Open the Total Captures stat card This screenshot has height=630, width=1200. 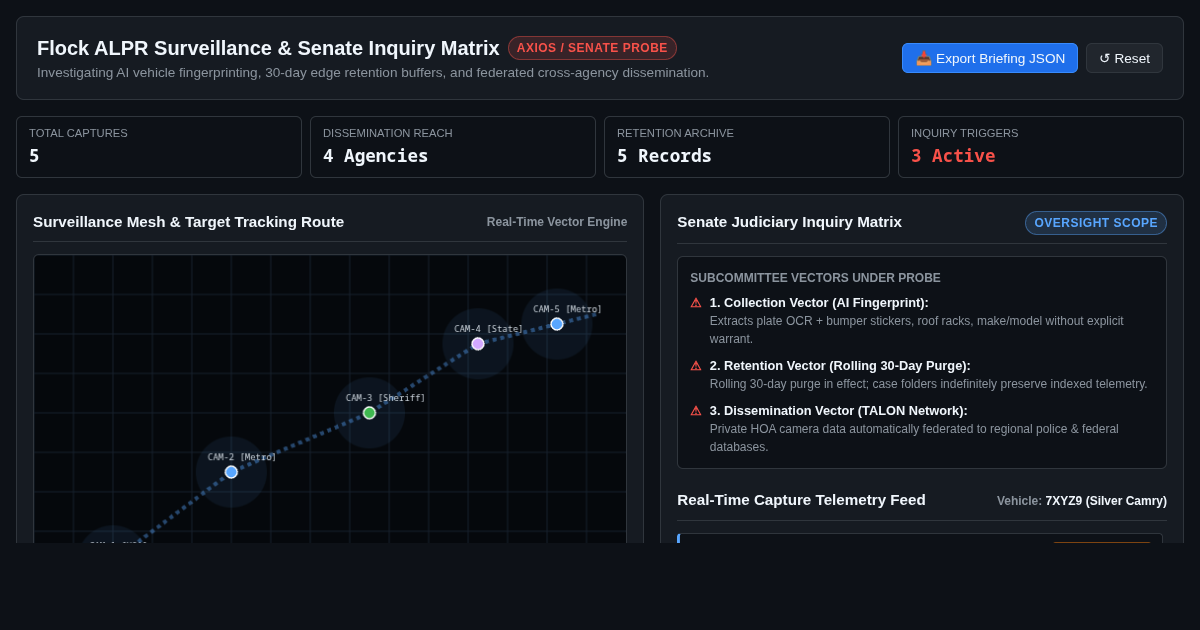point(159,147)
